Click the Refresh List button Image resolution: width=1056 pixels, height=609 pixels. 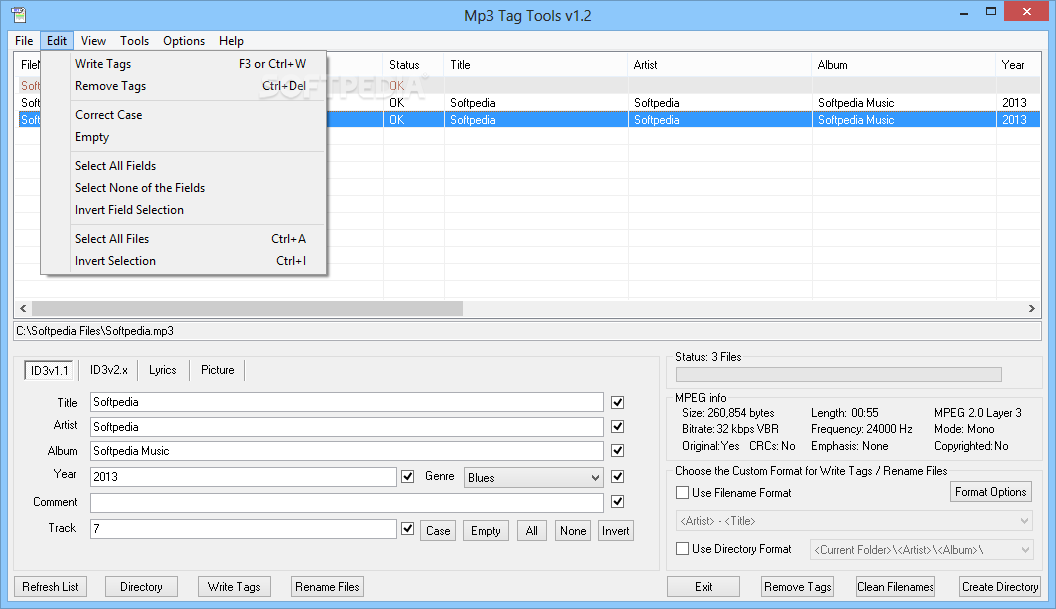(50, 587)
